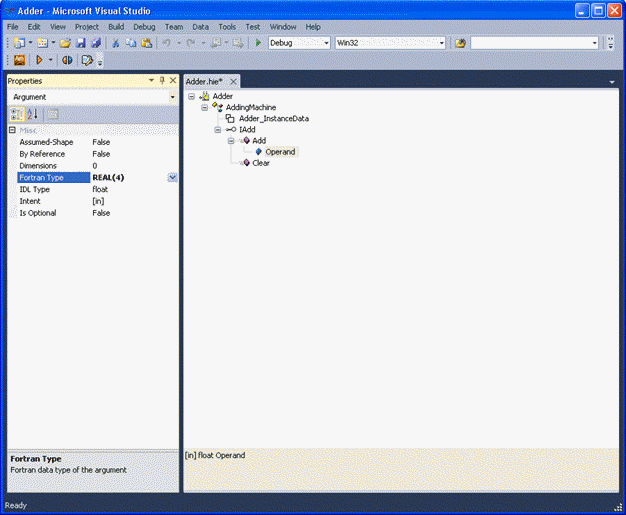Screen dimensions: 626x515
Task: Collapse the Adder root tree node
Action: [x=192, y=96]
